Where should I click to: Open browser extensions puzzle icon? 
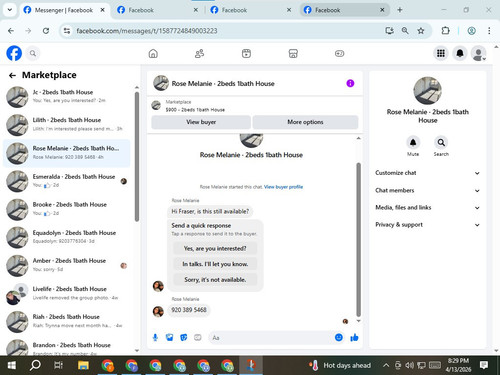click(x=445, y=31)
